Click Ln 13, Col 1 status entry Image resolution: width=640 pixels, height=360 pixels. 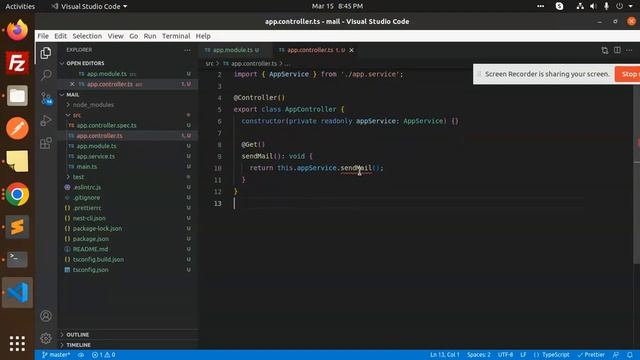pos(444,355)
